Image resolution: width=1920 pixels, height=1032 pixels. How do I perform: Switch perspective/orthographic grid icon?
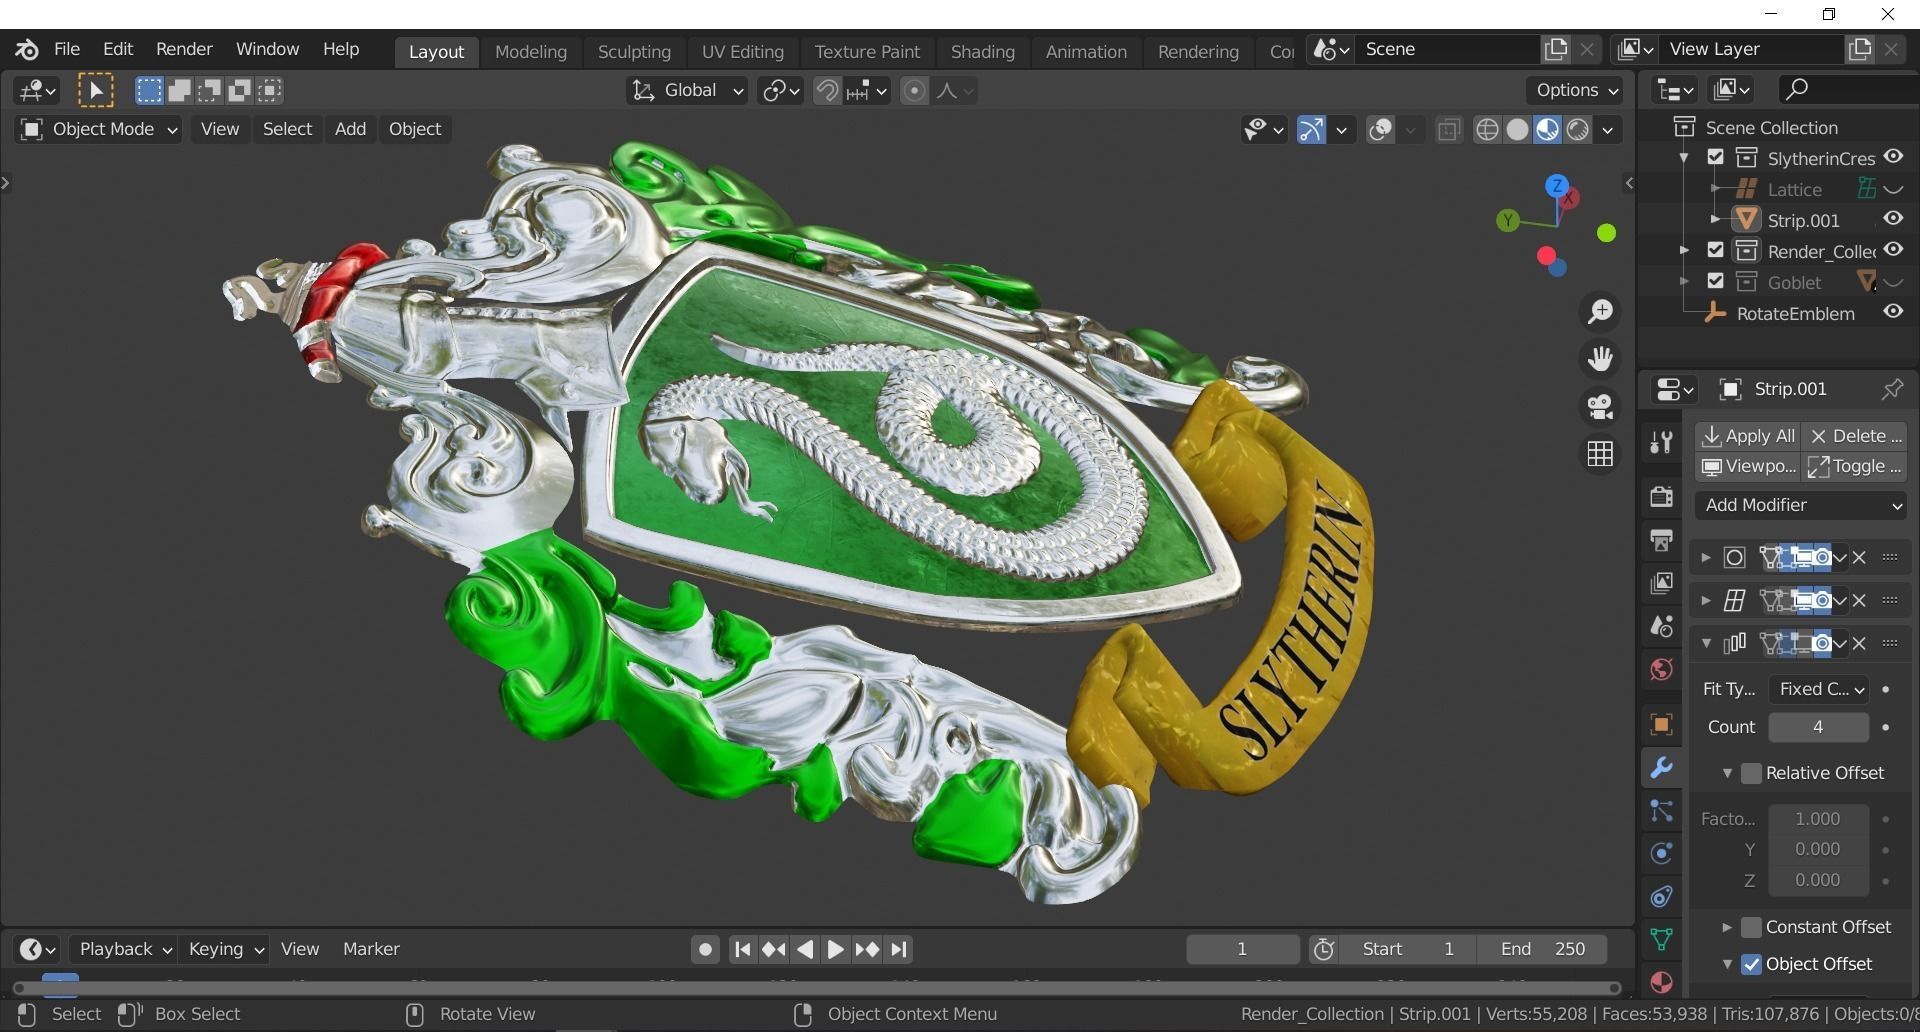[1600, 454]
